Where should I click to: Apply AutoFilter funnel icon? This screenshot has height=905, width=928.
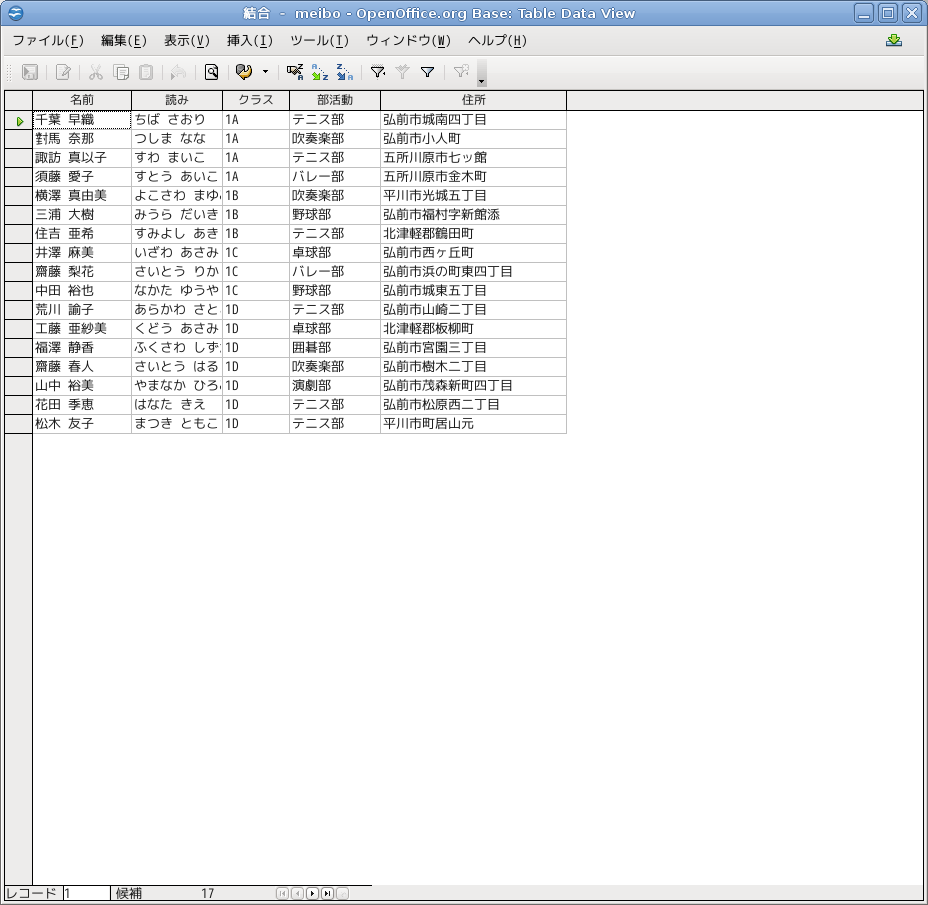(x=378, y=72)
